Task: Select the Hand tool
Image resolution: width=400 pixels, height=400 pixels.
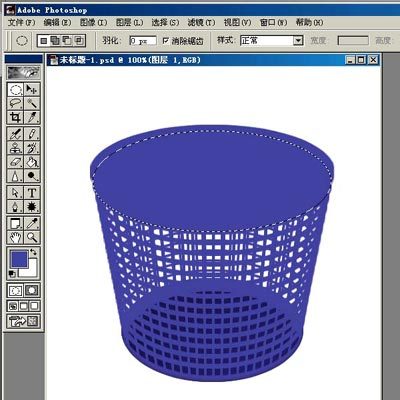Action: point(15,237)
